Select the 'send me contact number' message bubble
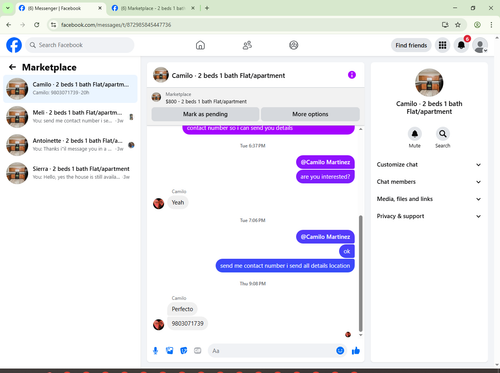 285,266
